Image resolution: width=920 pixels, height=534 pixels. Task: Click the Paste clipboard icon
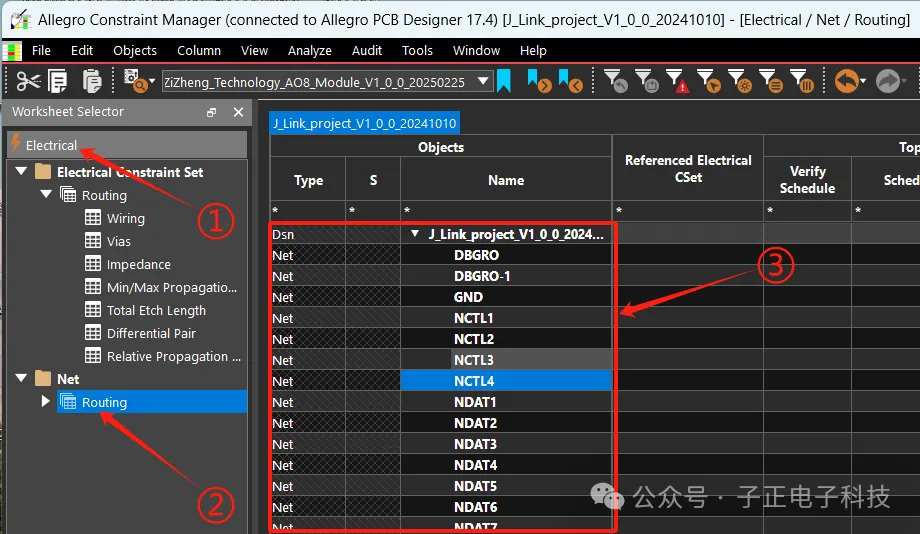(x=91, y=81)
